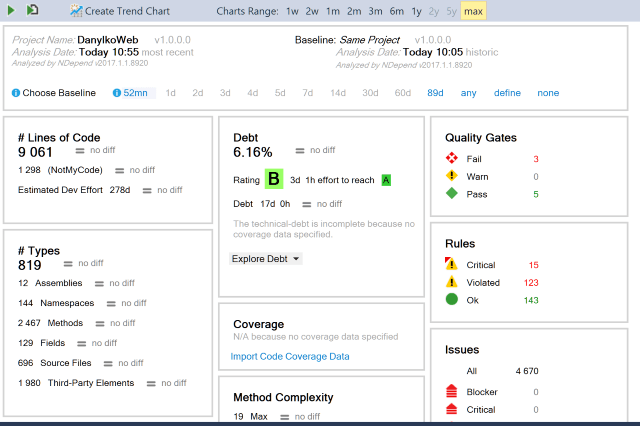The image size is (640, 426).
Task: Click Debt 17d 0h value
Action: click(262, 204)
